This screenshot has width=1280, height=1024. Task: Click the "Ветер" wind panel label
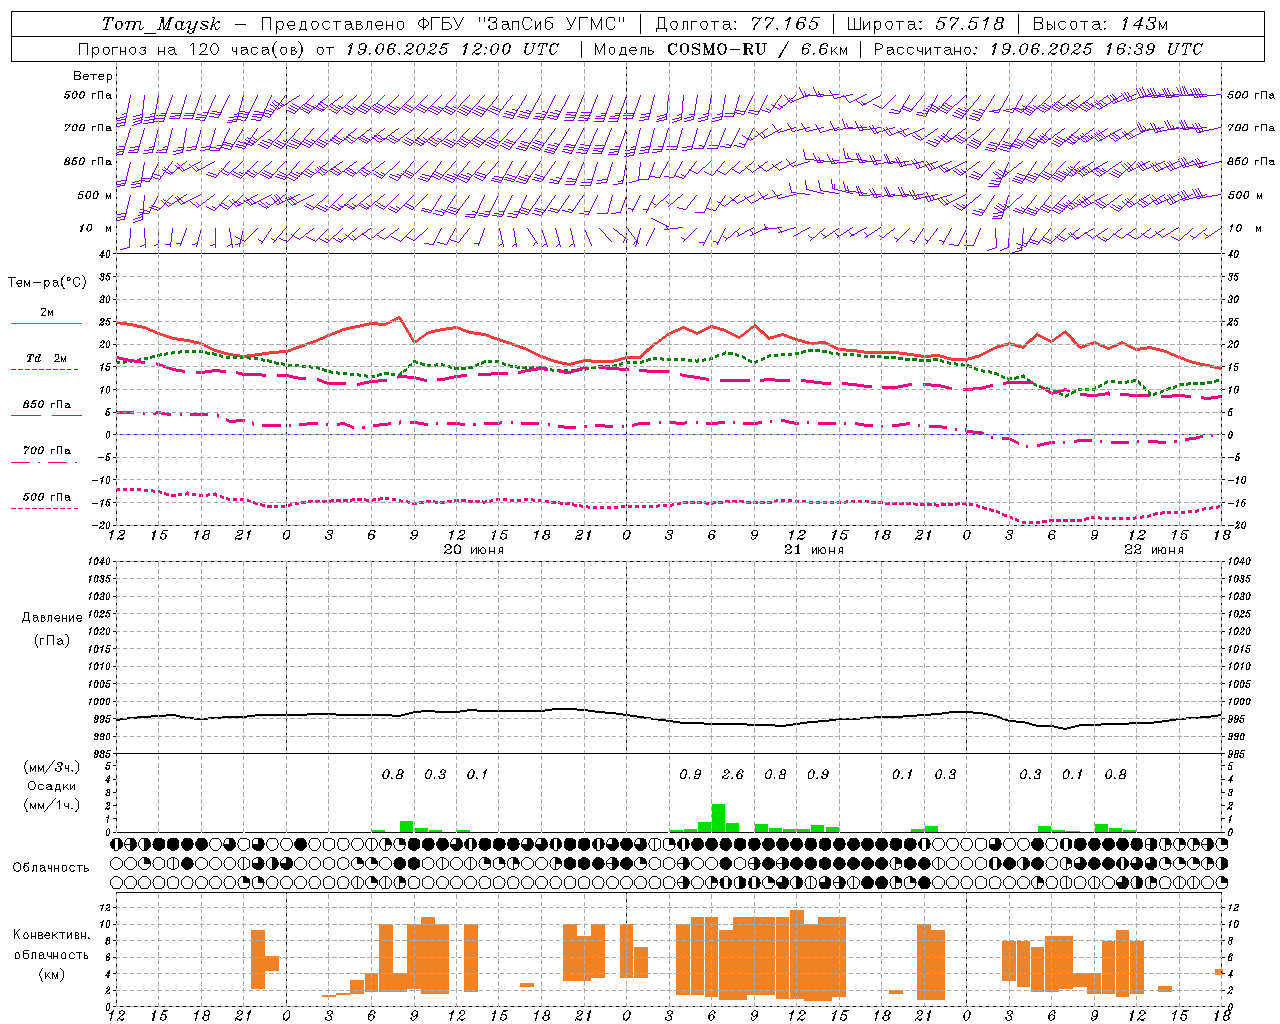(93, 76)
